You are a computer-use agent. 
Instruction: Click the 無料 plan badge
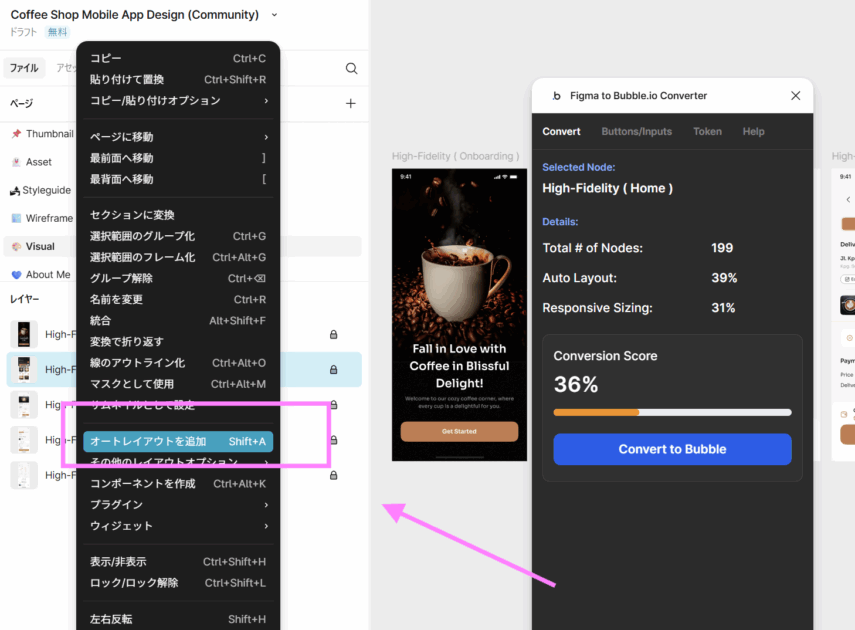(x=57, y=32)
